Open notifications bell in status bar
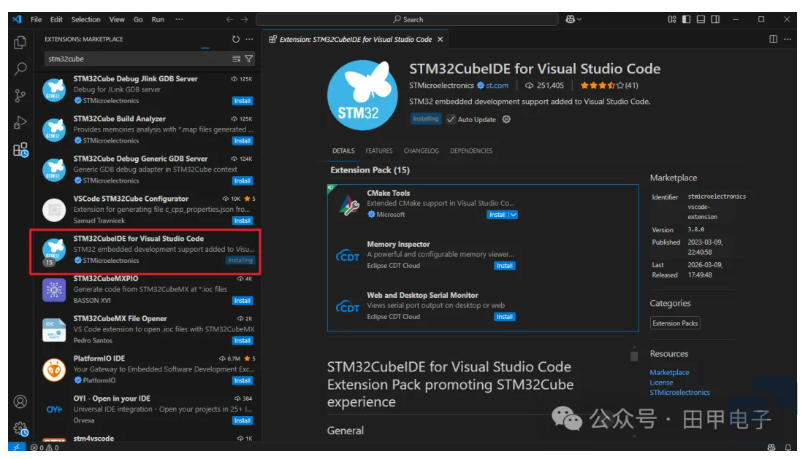The image size is (806, 459). (x=787, y=448)
